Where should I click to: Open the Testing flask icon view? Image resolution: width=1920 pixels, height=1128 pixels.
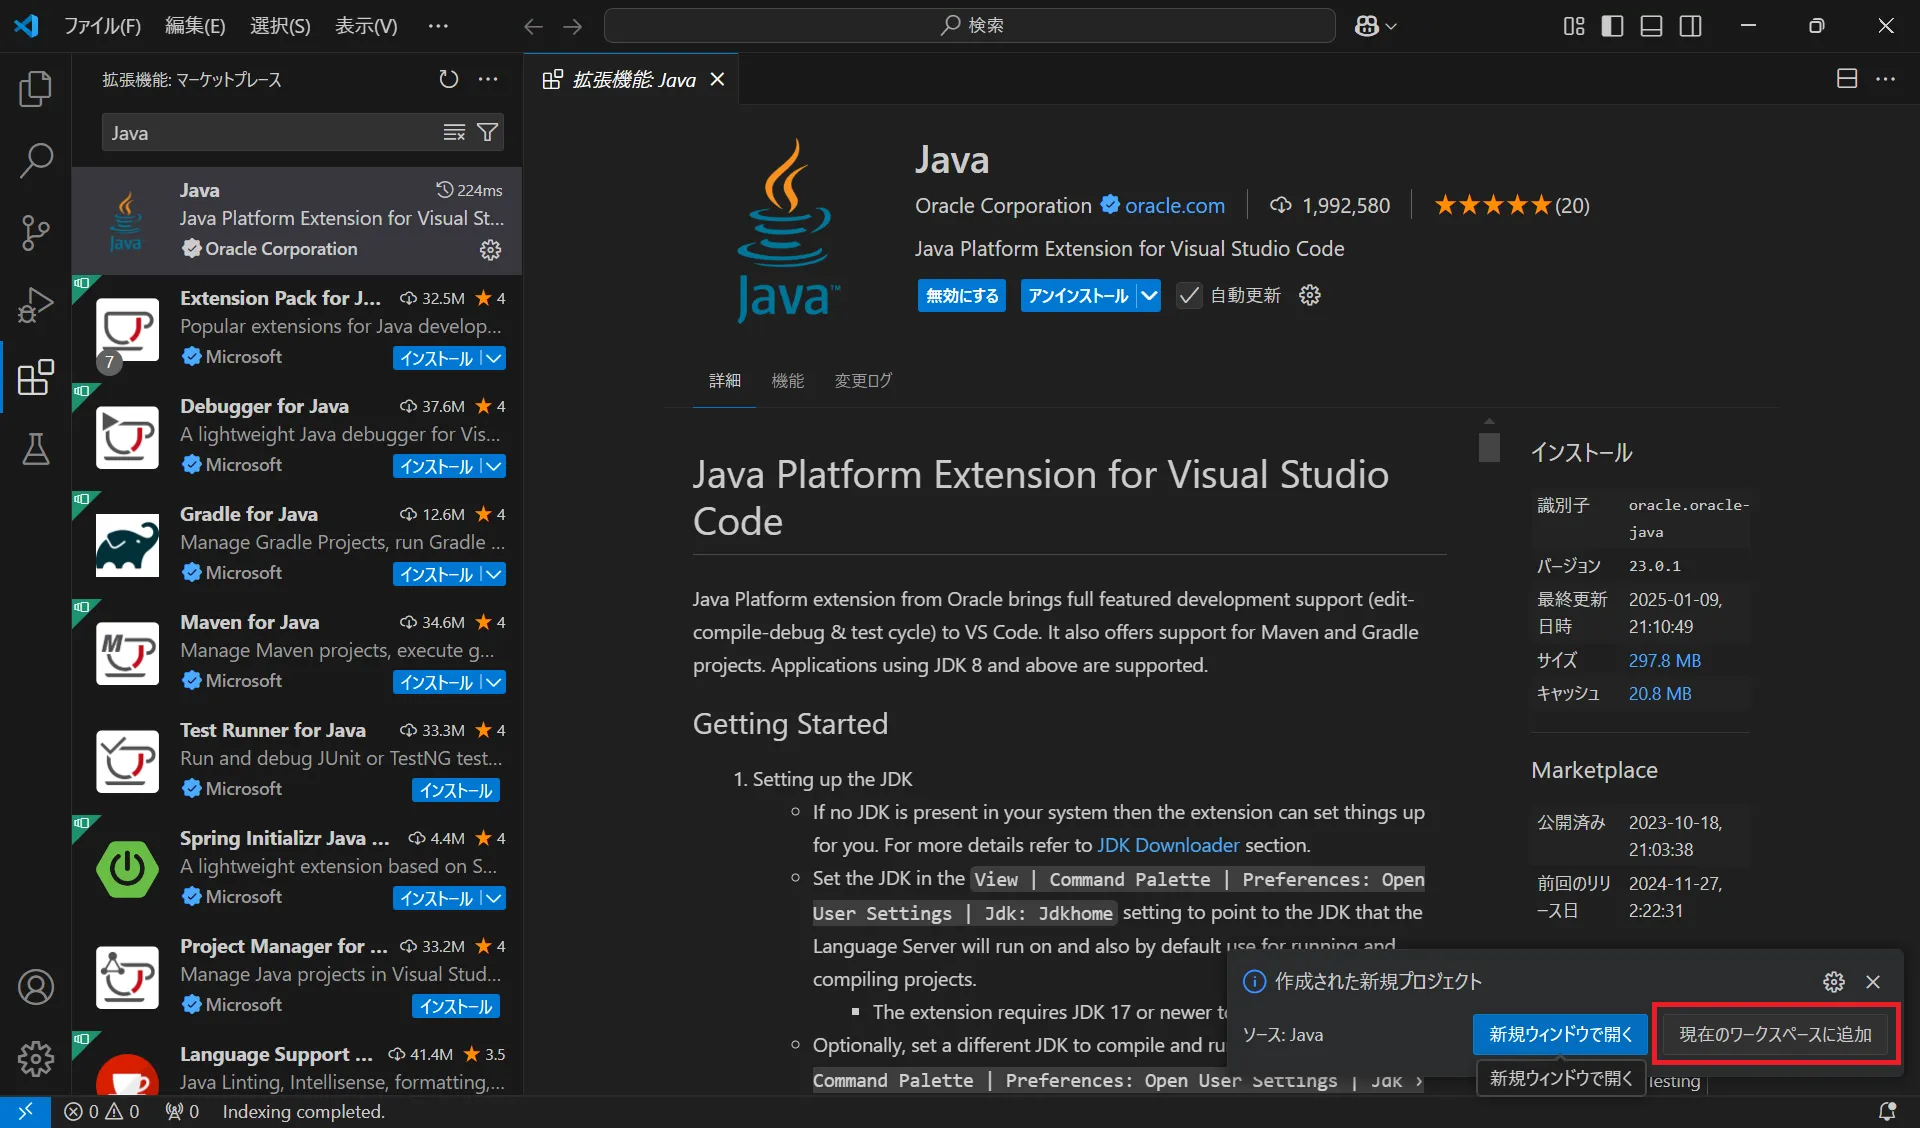[36, 449]
